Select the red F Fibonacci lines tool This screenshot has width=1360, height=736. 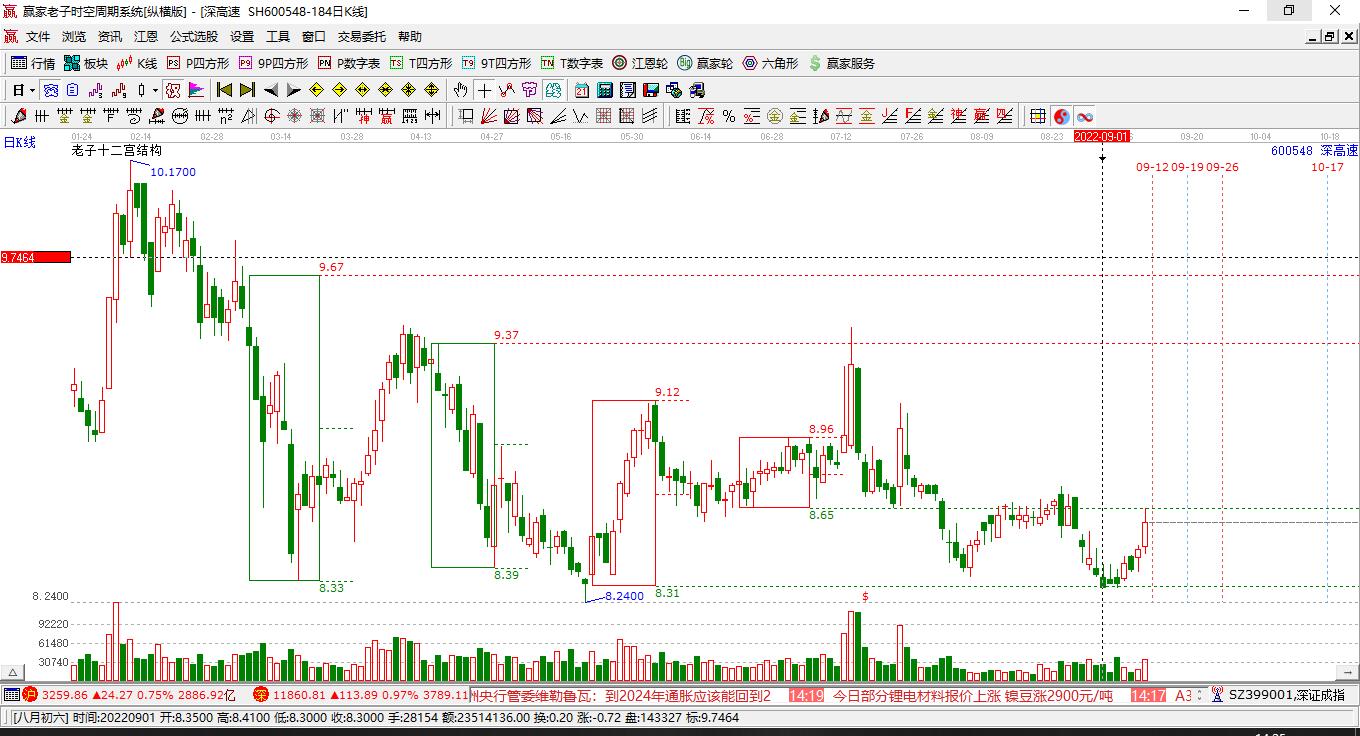(911, 116)
